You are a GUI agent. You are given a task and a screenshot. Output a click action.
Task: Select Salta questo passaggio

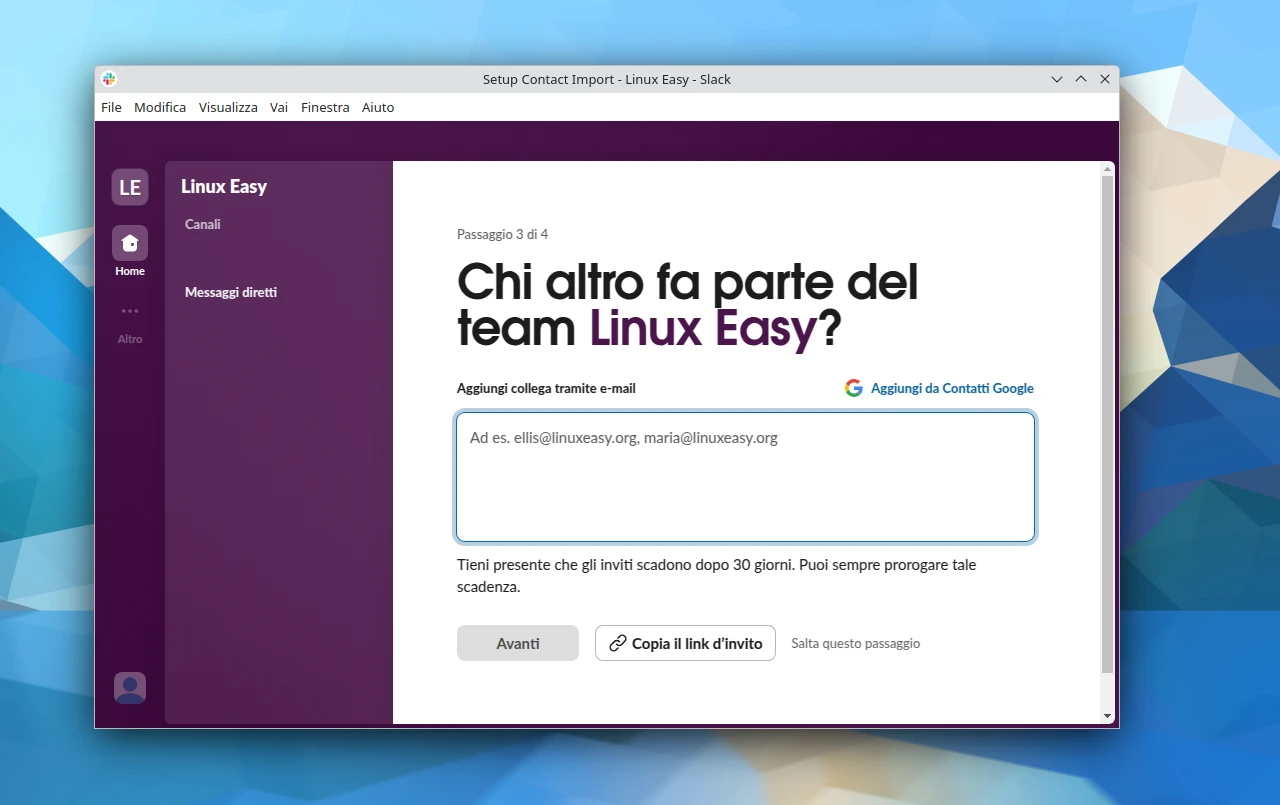[x=855, y=643]
